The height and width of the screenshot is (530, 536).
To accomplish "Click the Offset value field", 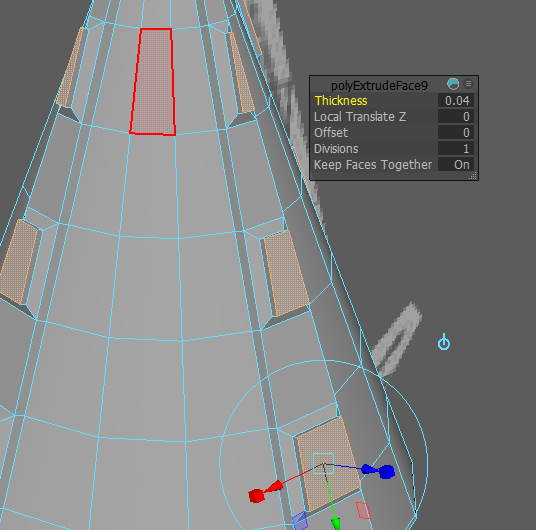I will tap(456, 133).
